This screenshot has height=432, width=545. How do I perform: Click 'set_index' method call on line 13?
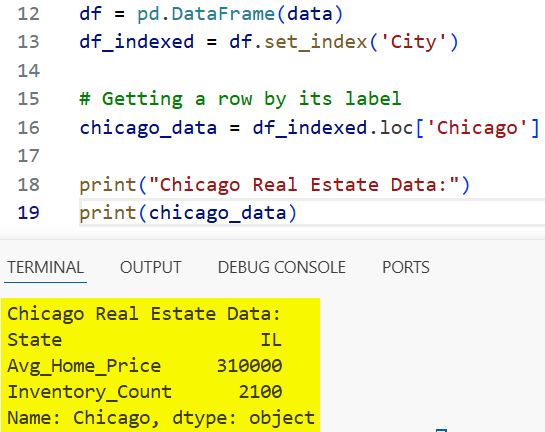[x=316, y=42]
